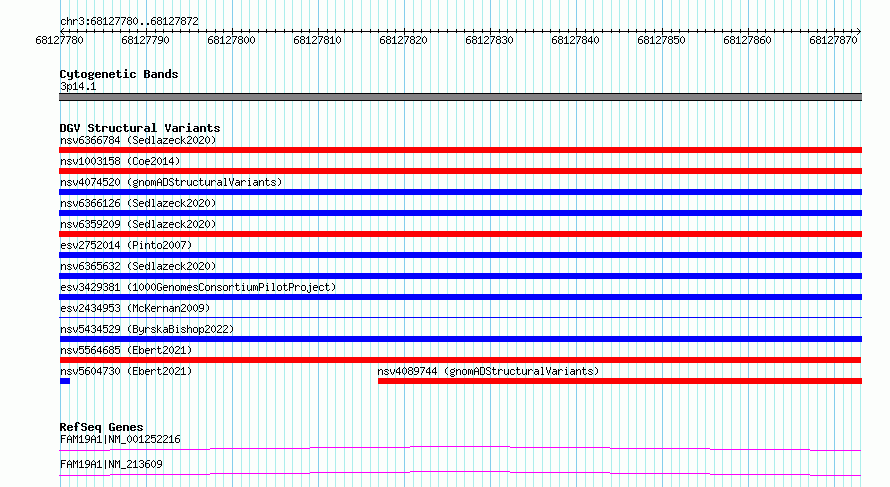Click ruler position 68127790
The height and width of the screenshot is (487, 890).
[x=145, y=40]
